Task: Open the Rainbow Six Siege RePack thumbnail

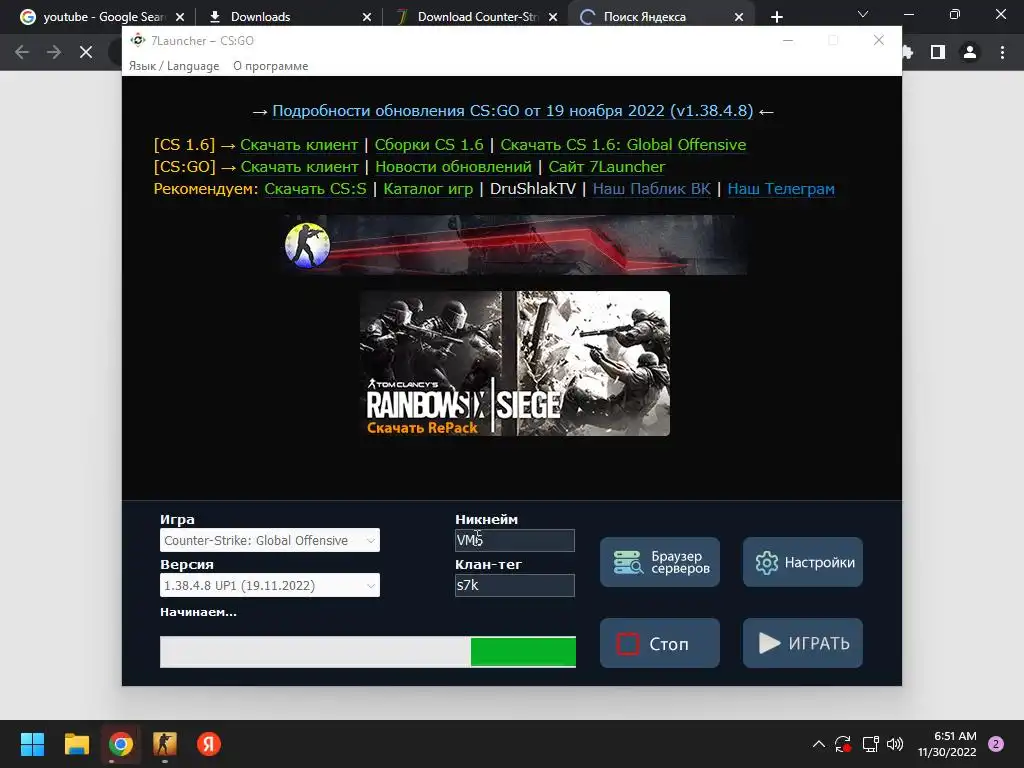Action: coord(515,363)
